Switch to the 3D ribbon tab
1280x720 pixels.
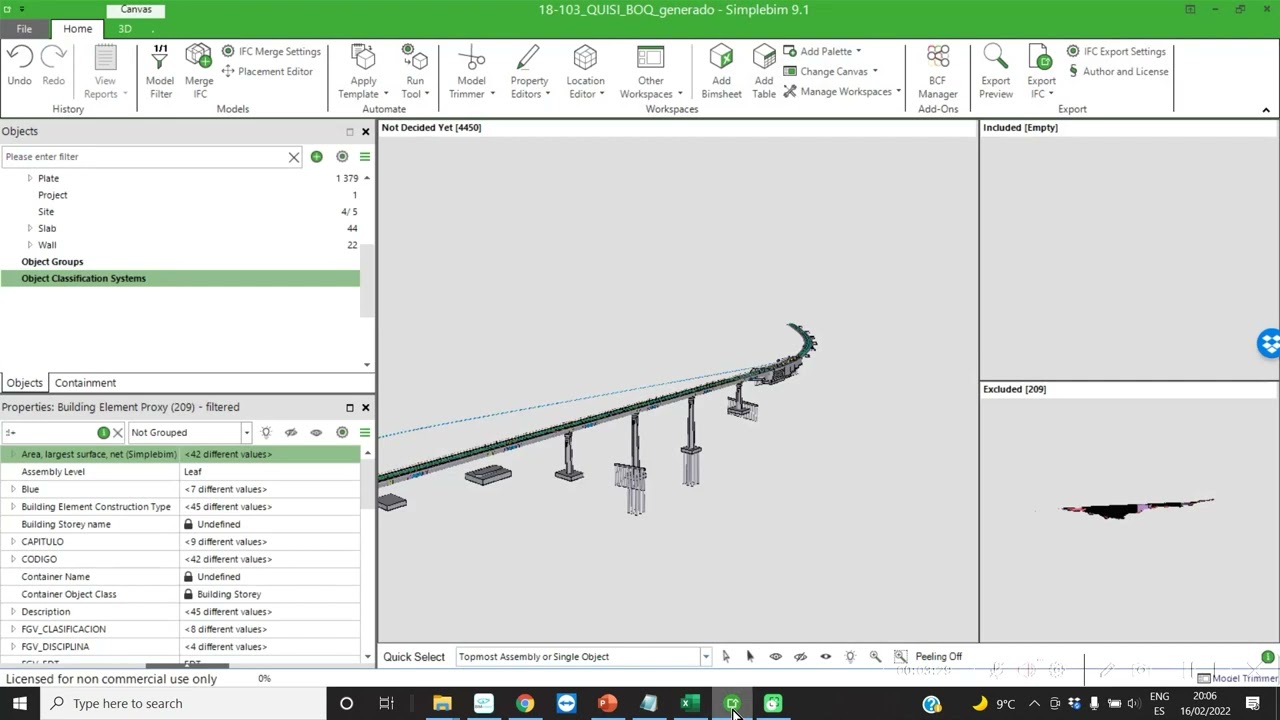125,29
